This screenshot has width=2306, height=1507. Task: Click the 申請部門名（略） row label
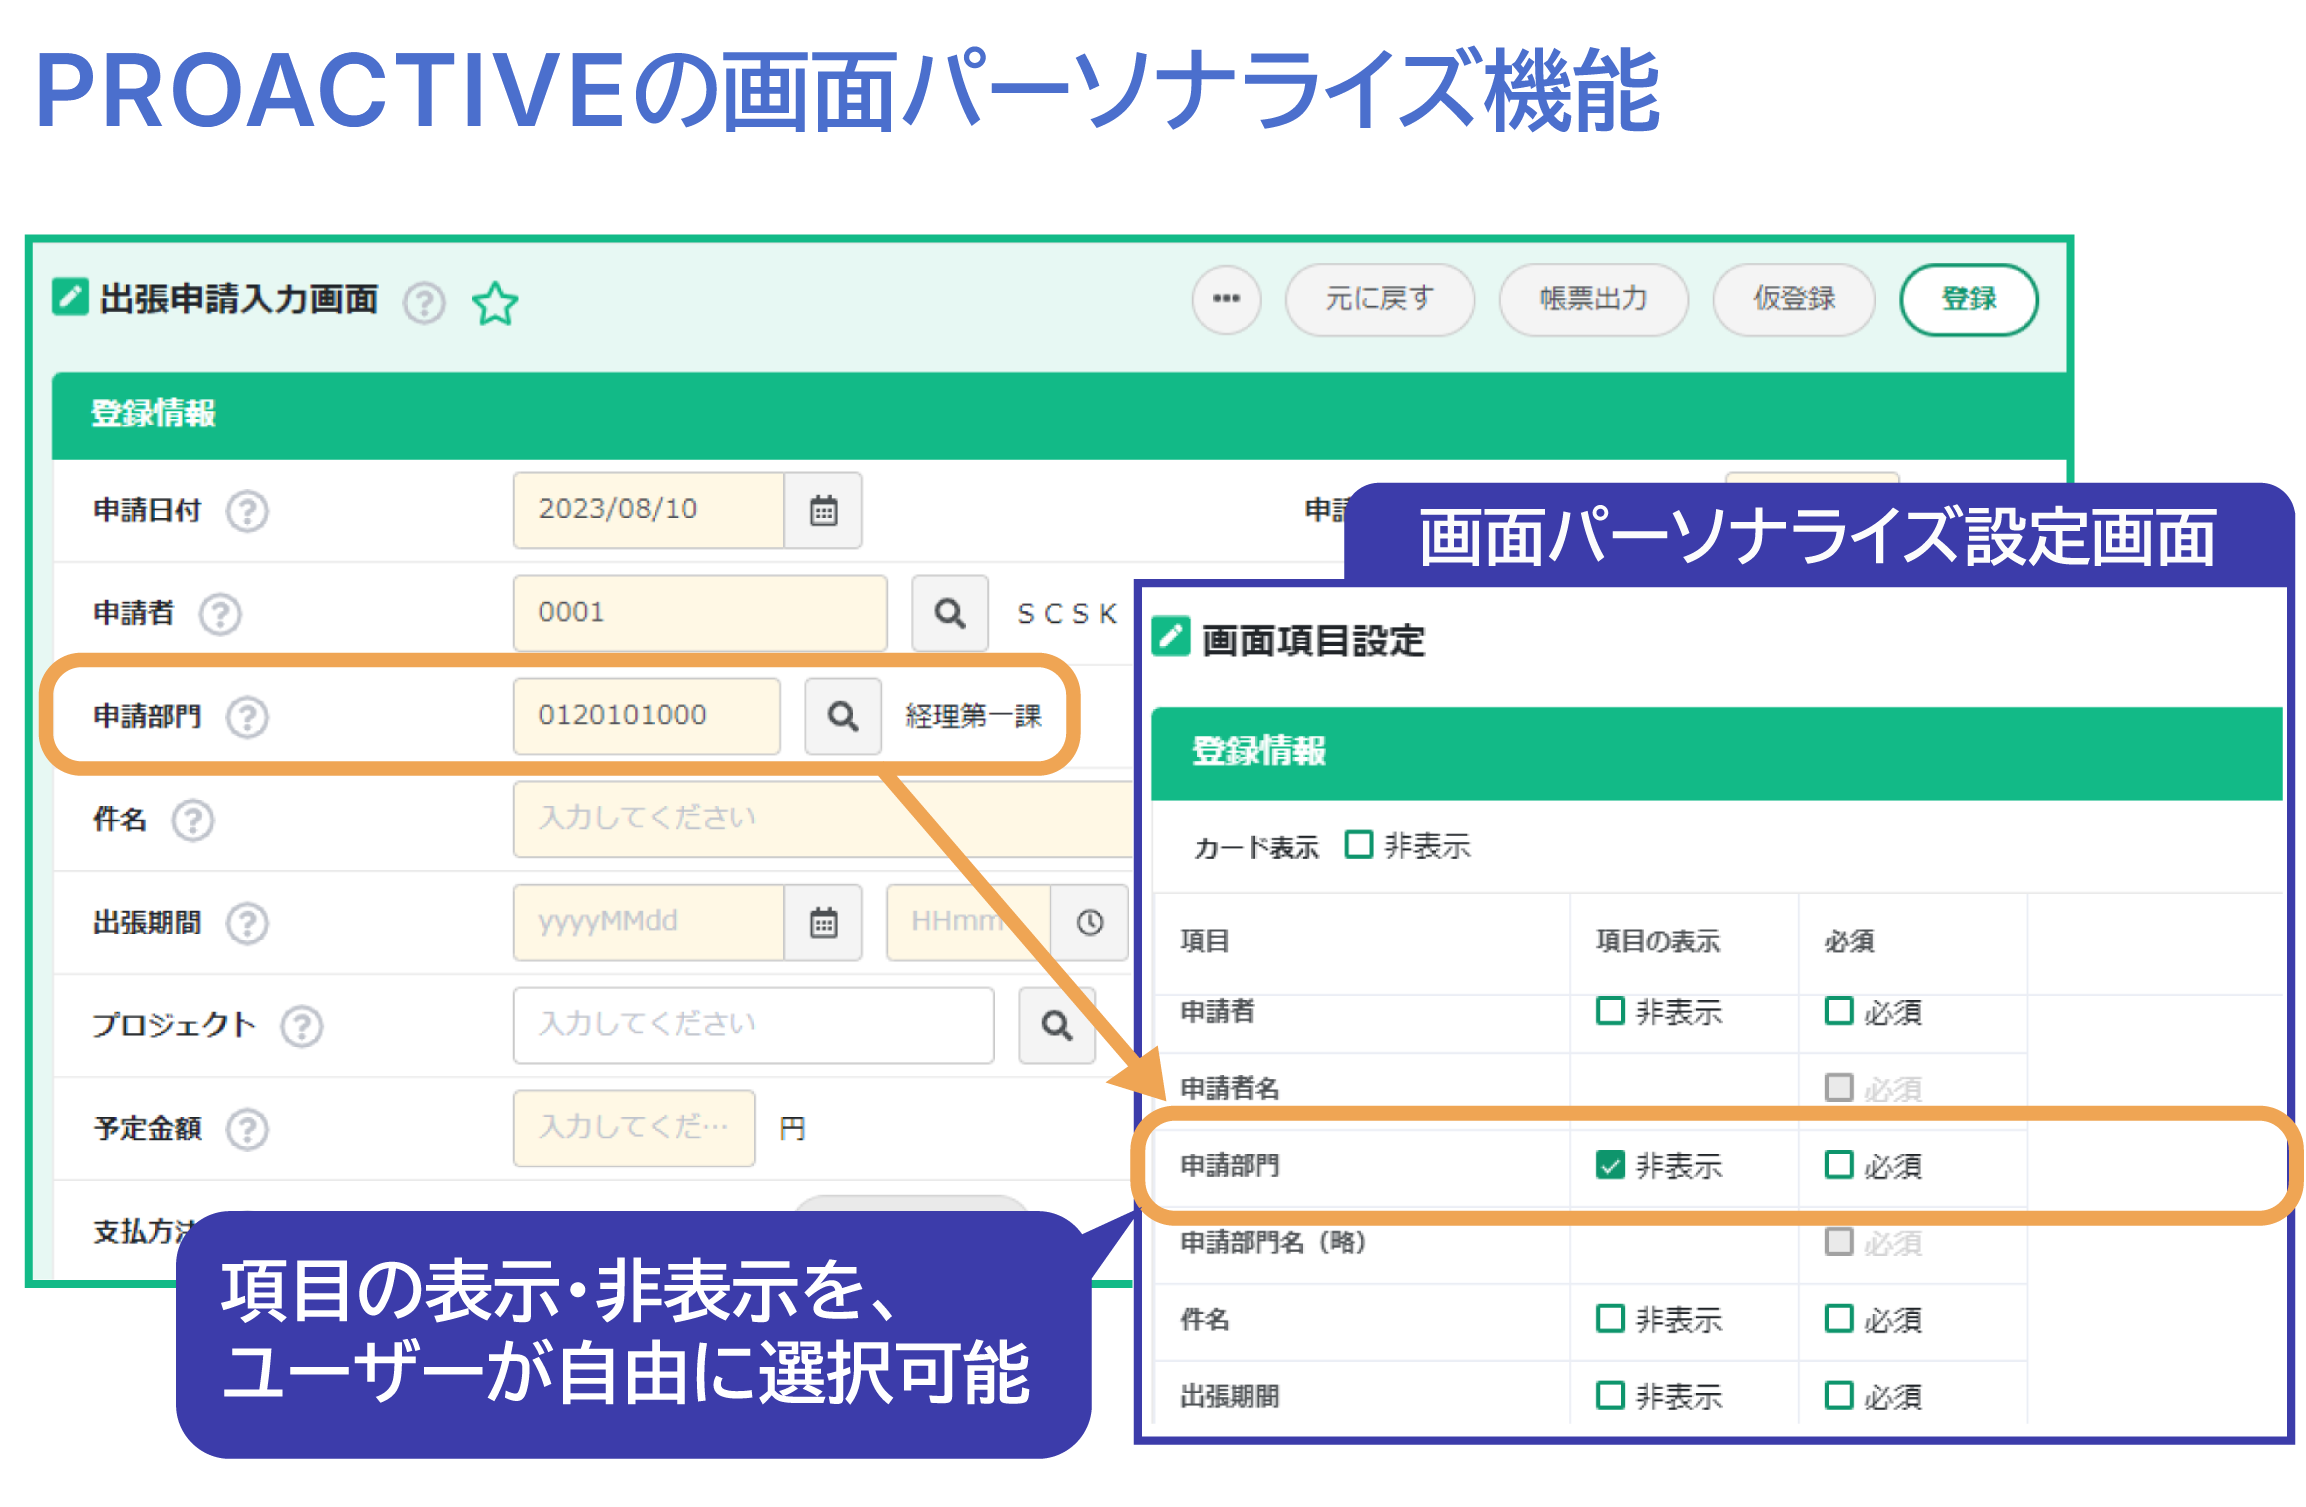1273,1242
